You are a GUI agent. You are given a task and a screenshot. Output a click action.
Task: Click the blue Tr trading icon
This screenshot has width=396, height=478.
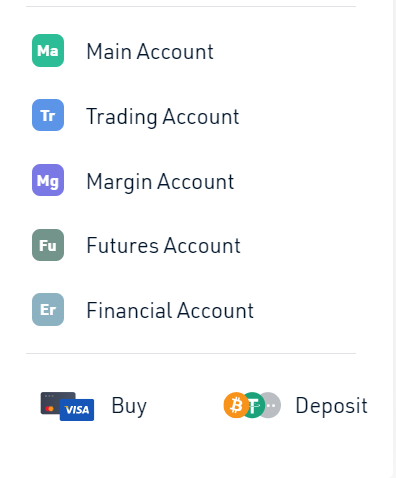tap(48, 115)
